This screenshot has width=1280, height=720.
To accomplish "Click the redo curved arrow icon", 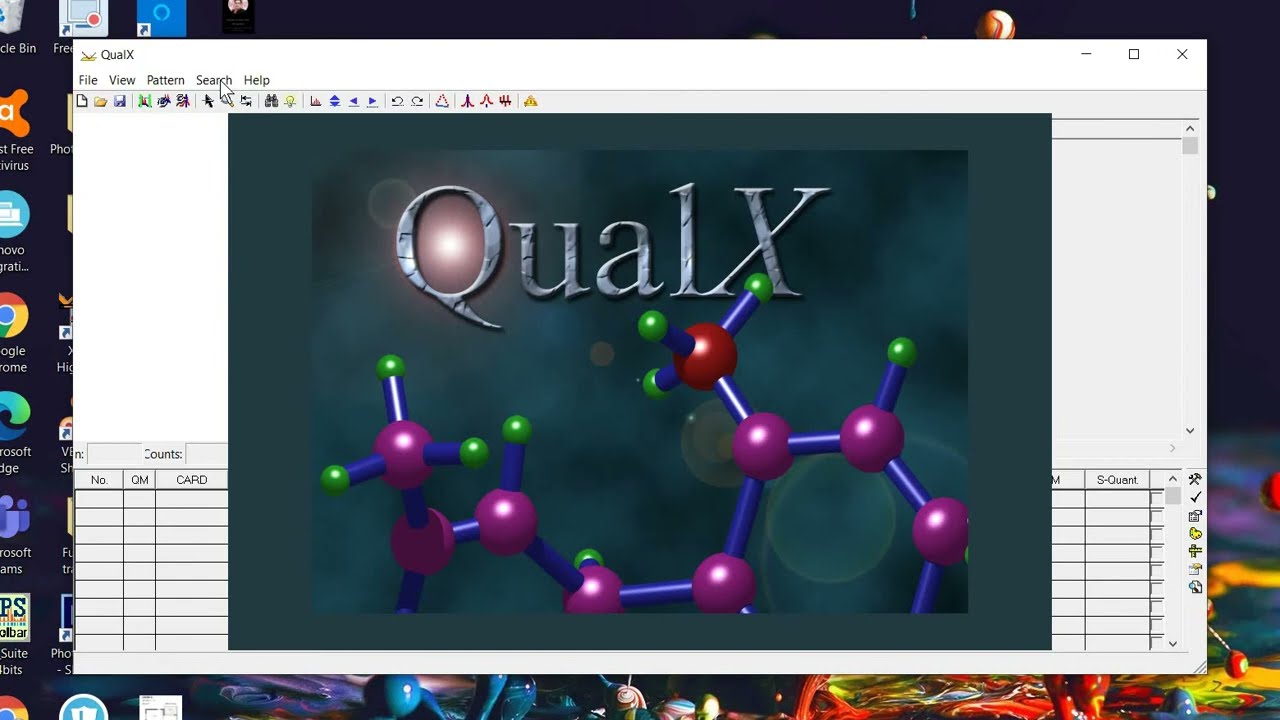I will click(417, 101).
